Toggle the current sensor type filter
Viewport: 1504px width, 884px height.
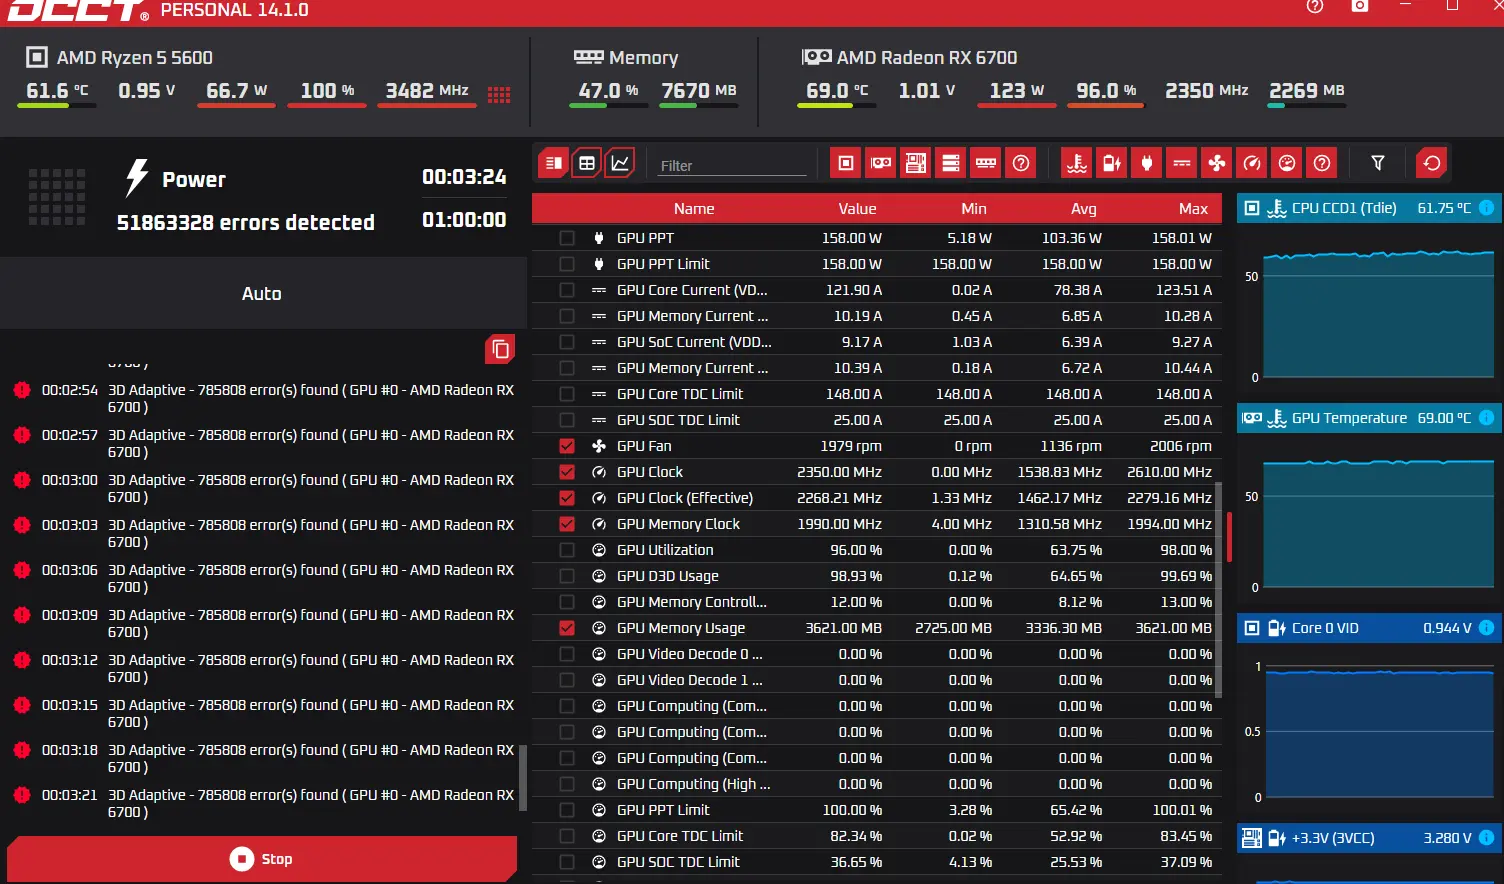pyautogui.click(x=1182, y=163)
